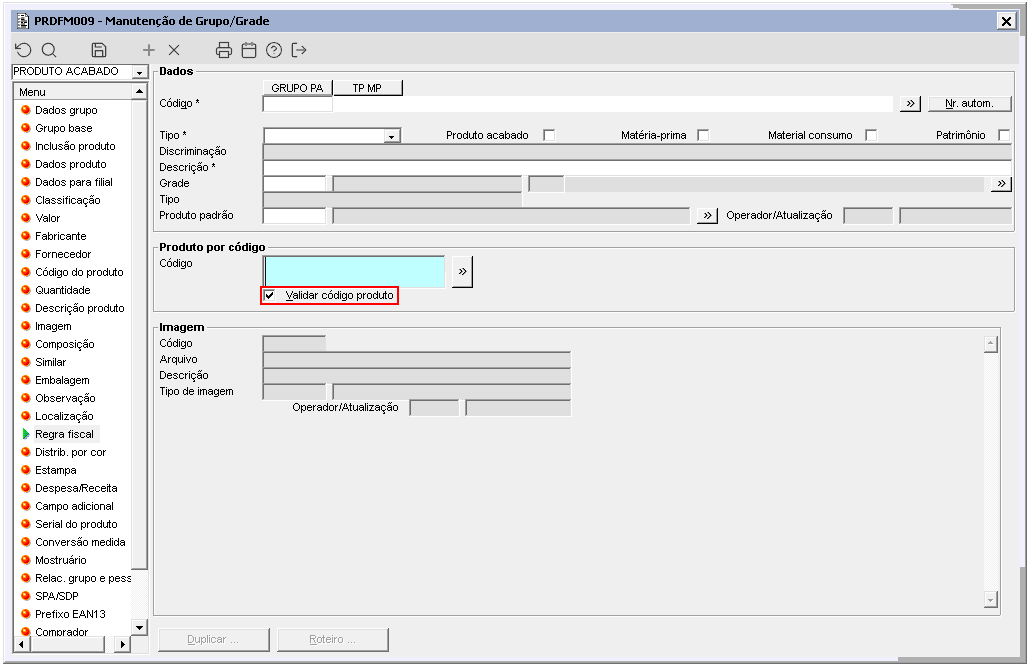Click the bullet icon beside Quantidade
This screenshot has height=666, width=1028.
pyautogui.click(x=26, y=290)
